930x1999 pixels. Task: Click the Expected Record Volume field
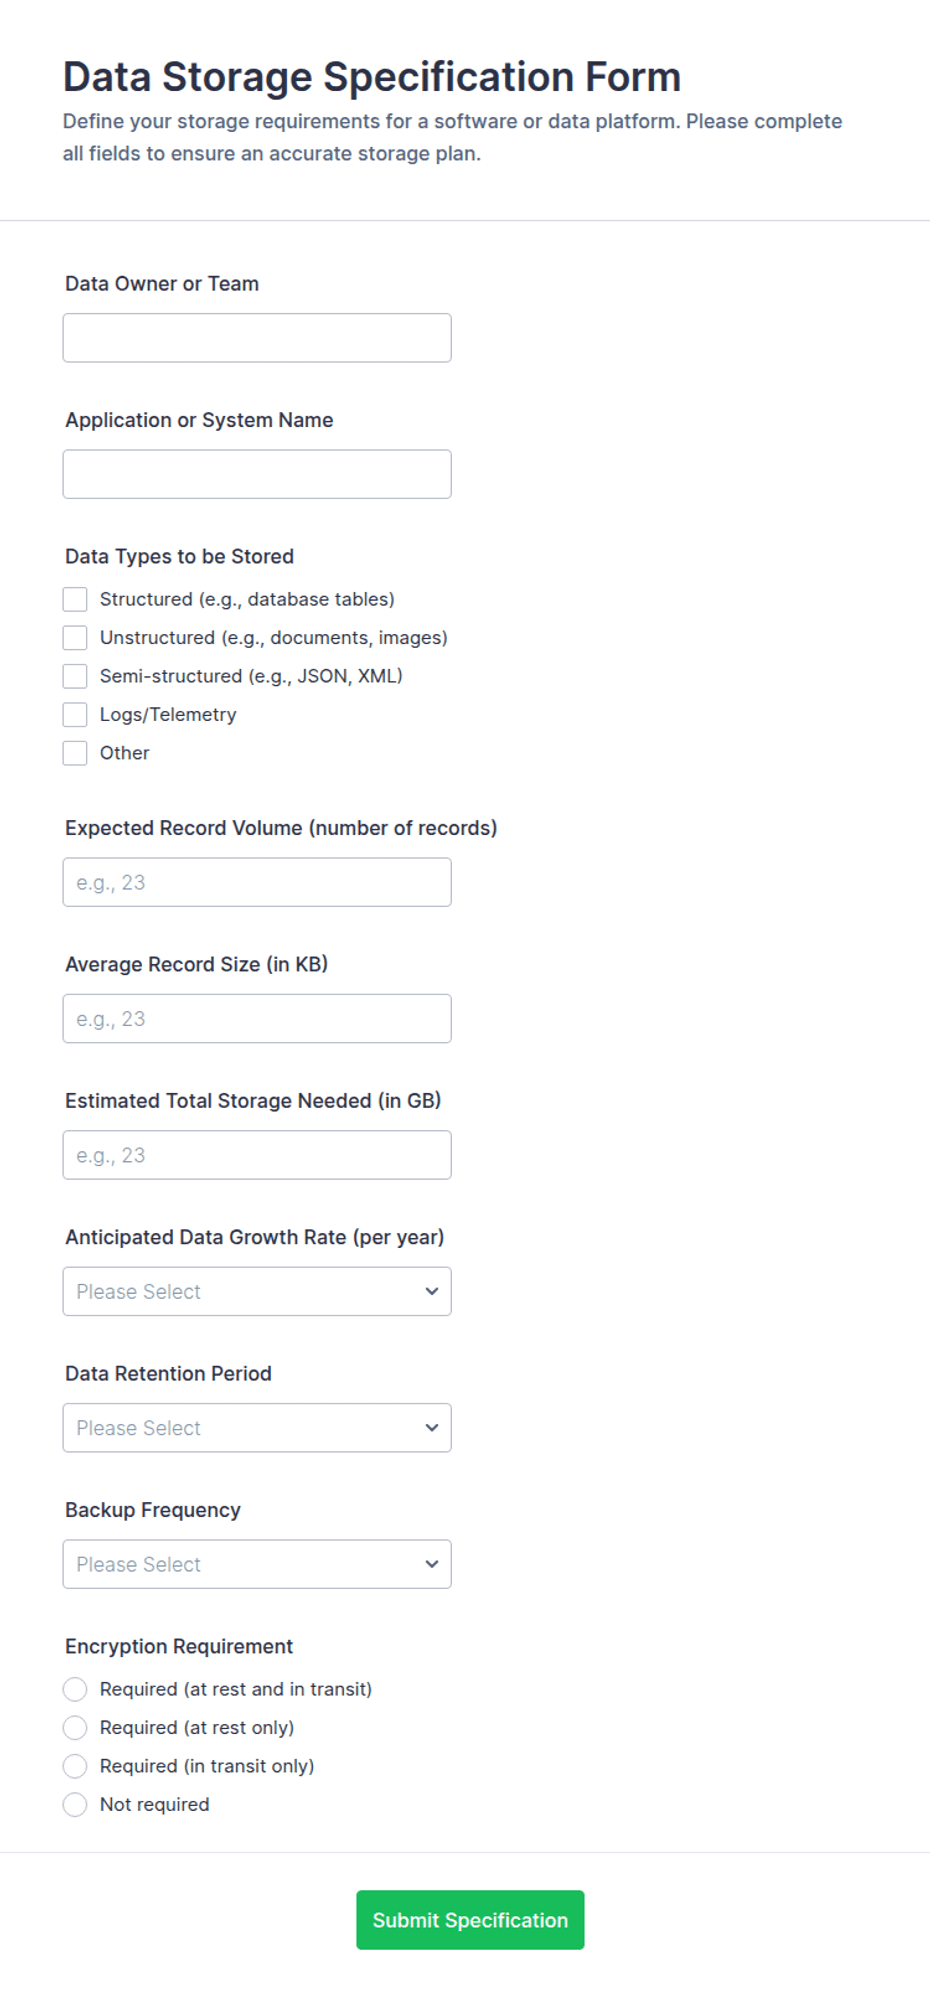click(257, 882)
